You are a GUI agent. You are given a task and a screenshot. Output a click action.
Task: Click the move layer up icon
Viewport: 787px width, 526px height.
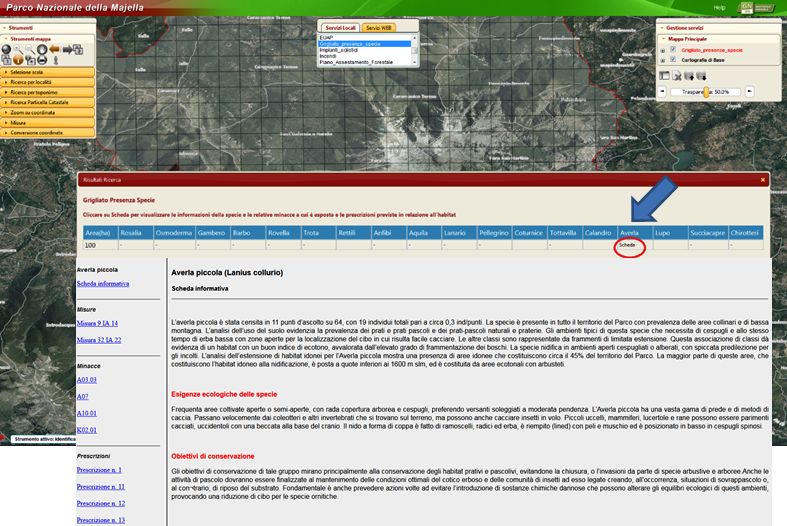pos(689,76)
